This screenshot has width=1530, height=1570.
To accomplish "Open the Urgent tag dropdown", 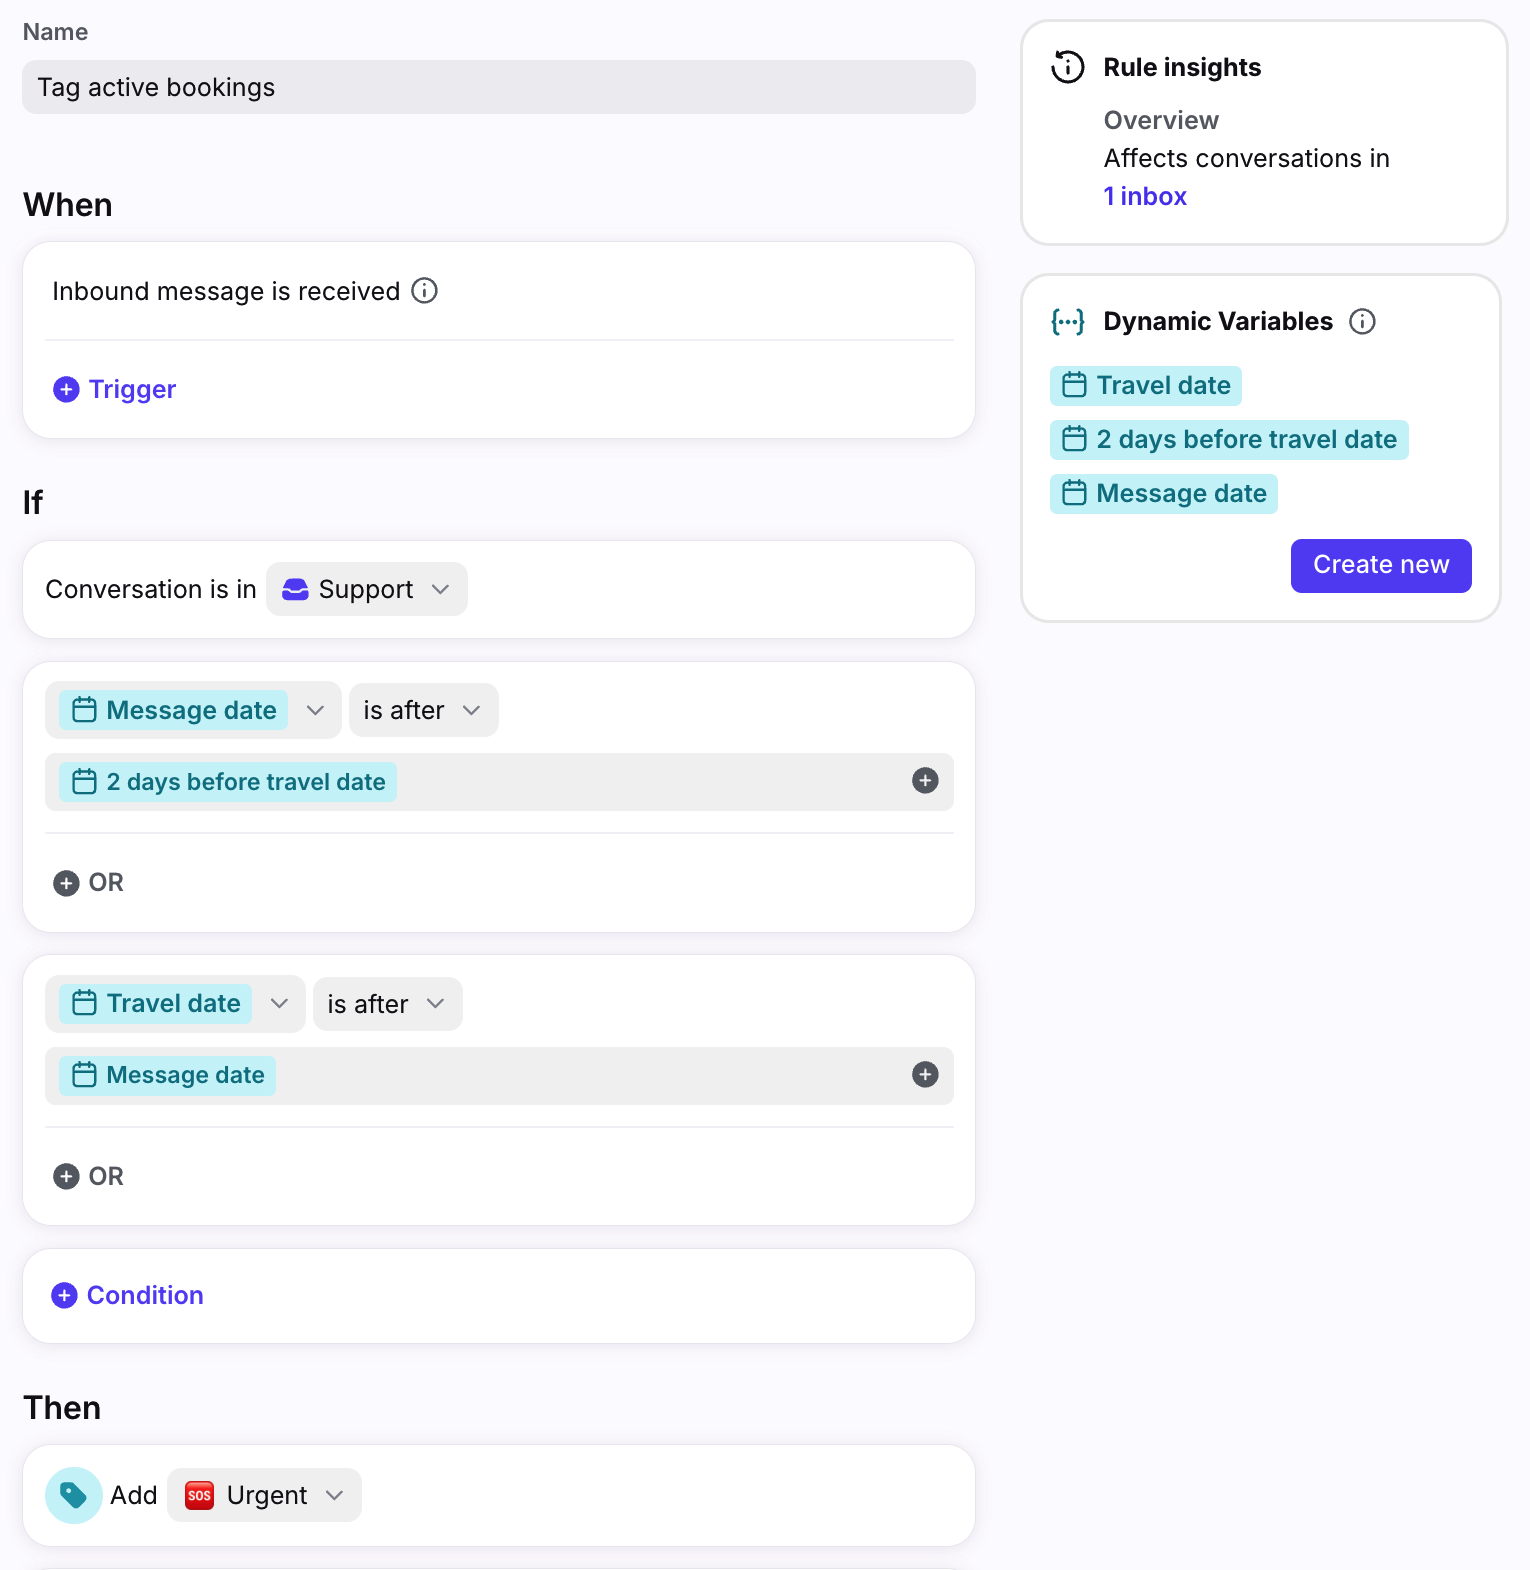I will [264, 1495].
